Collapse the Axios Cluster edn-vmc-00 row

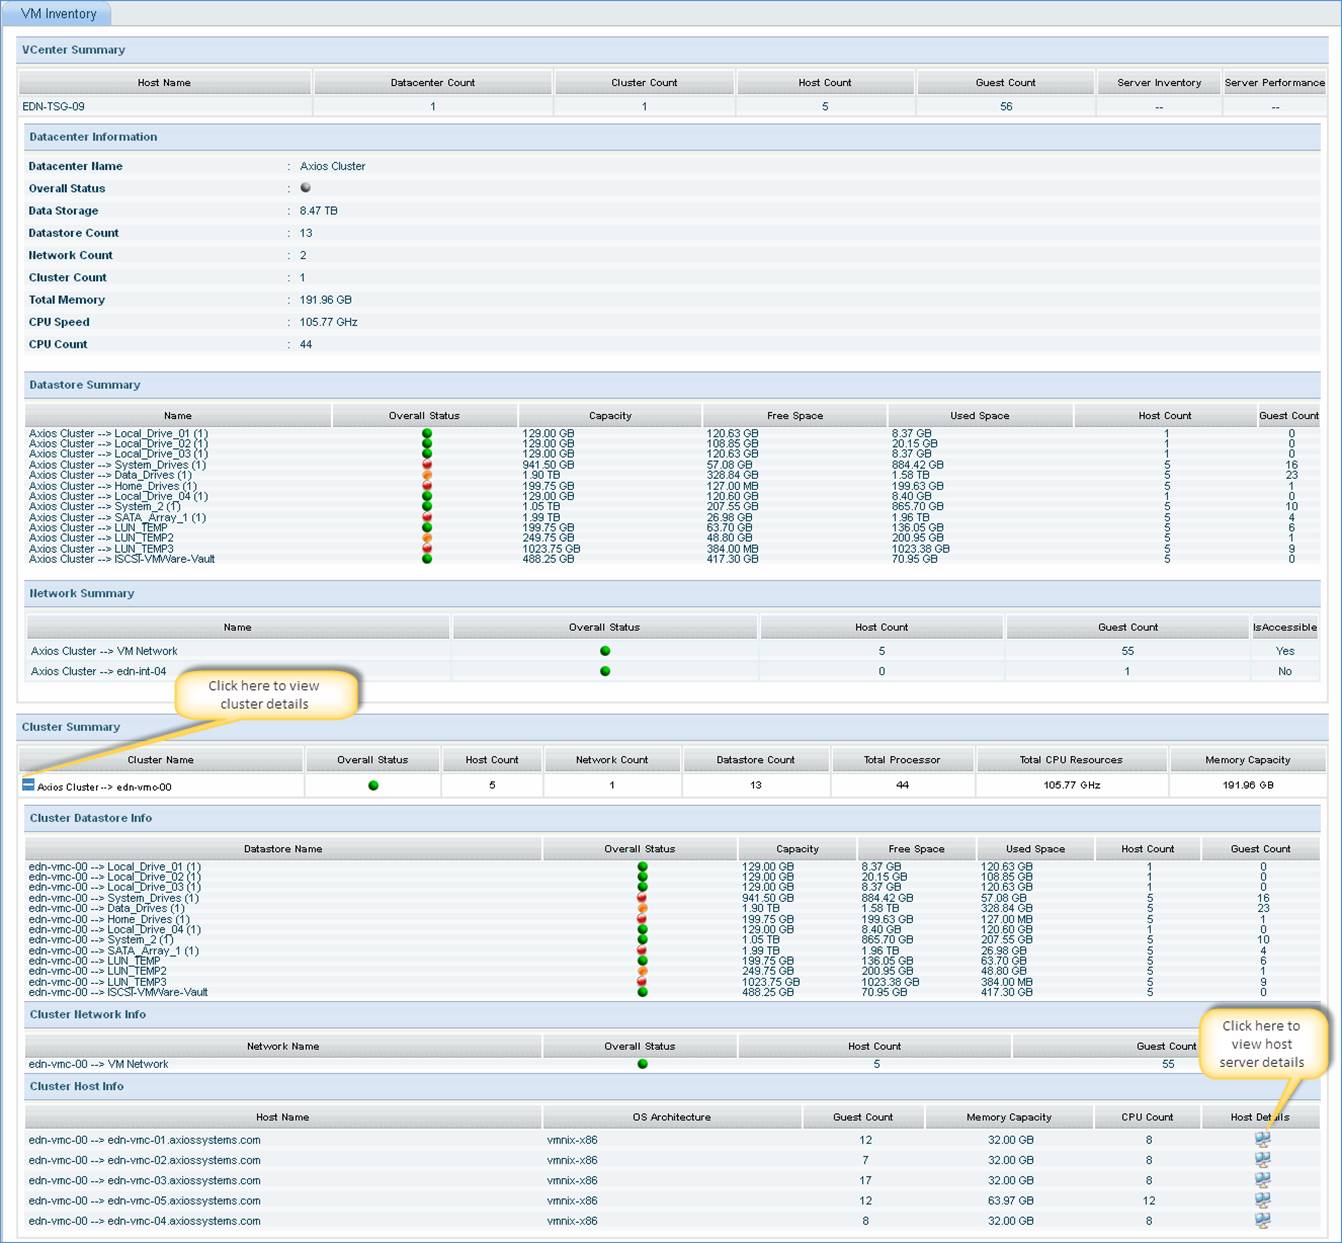click(x=28, y=785)
